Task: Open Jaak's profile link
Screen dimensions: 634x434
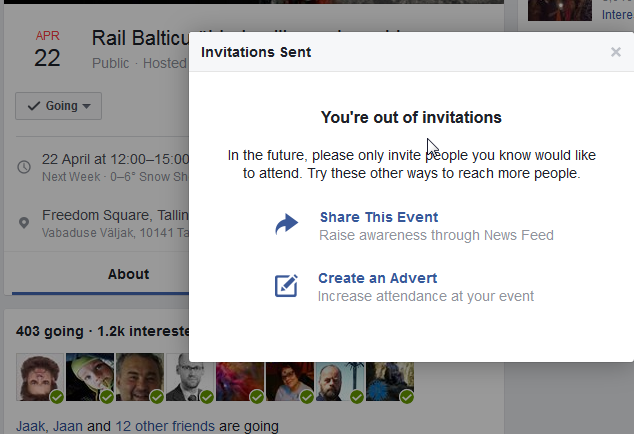Action: coord(31,426)
